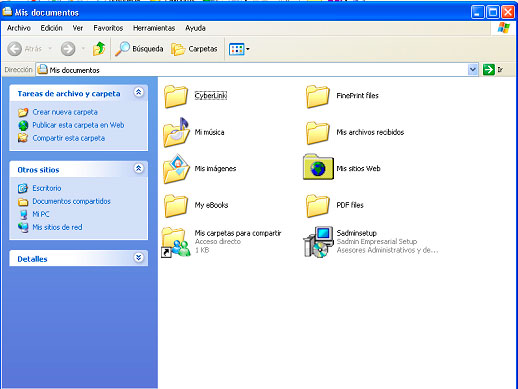Screen dimensions: 518x389
Task: Open the My eBooks folder icon
Action: [x=176, y=206]
